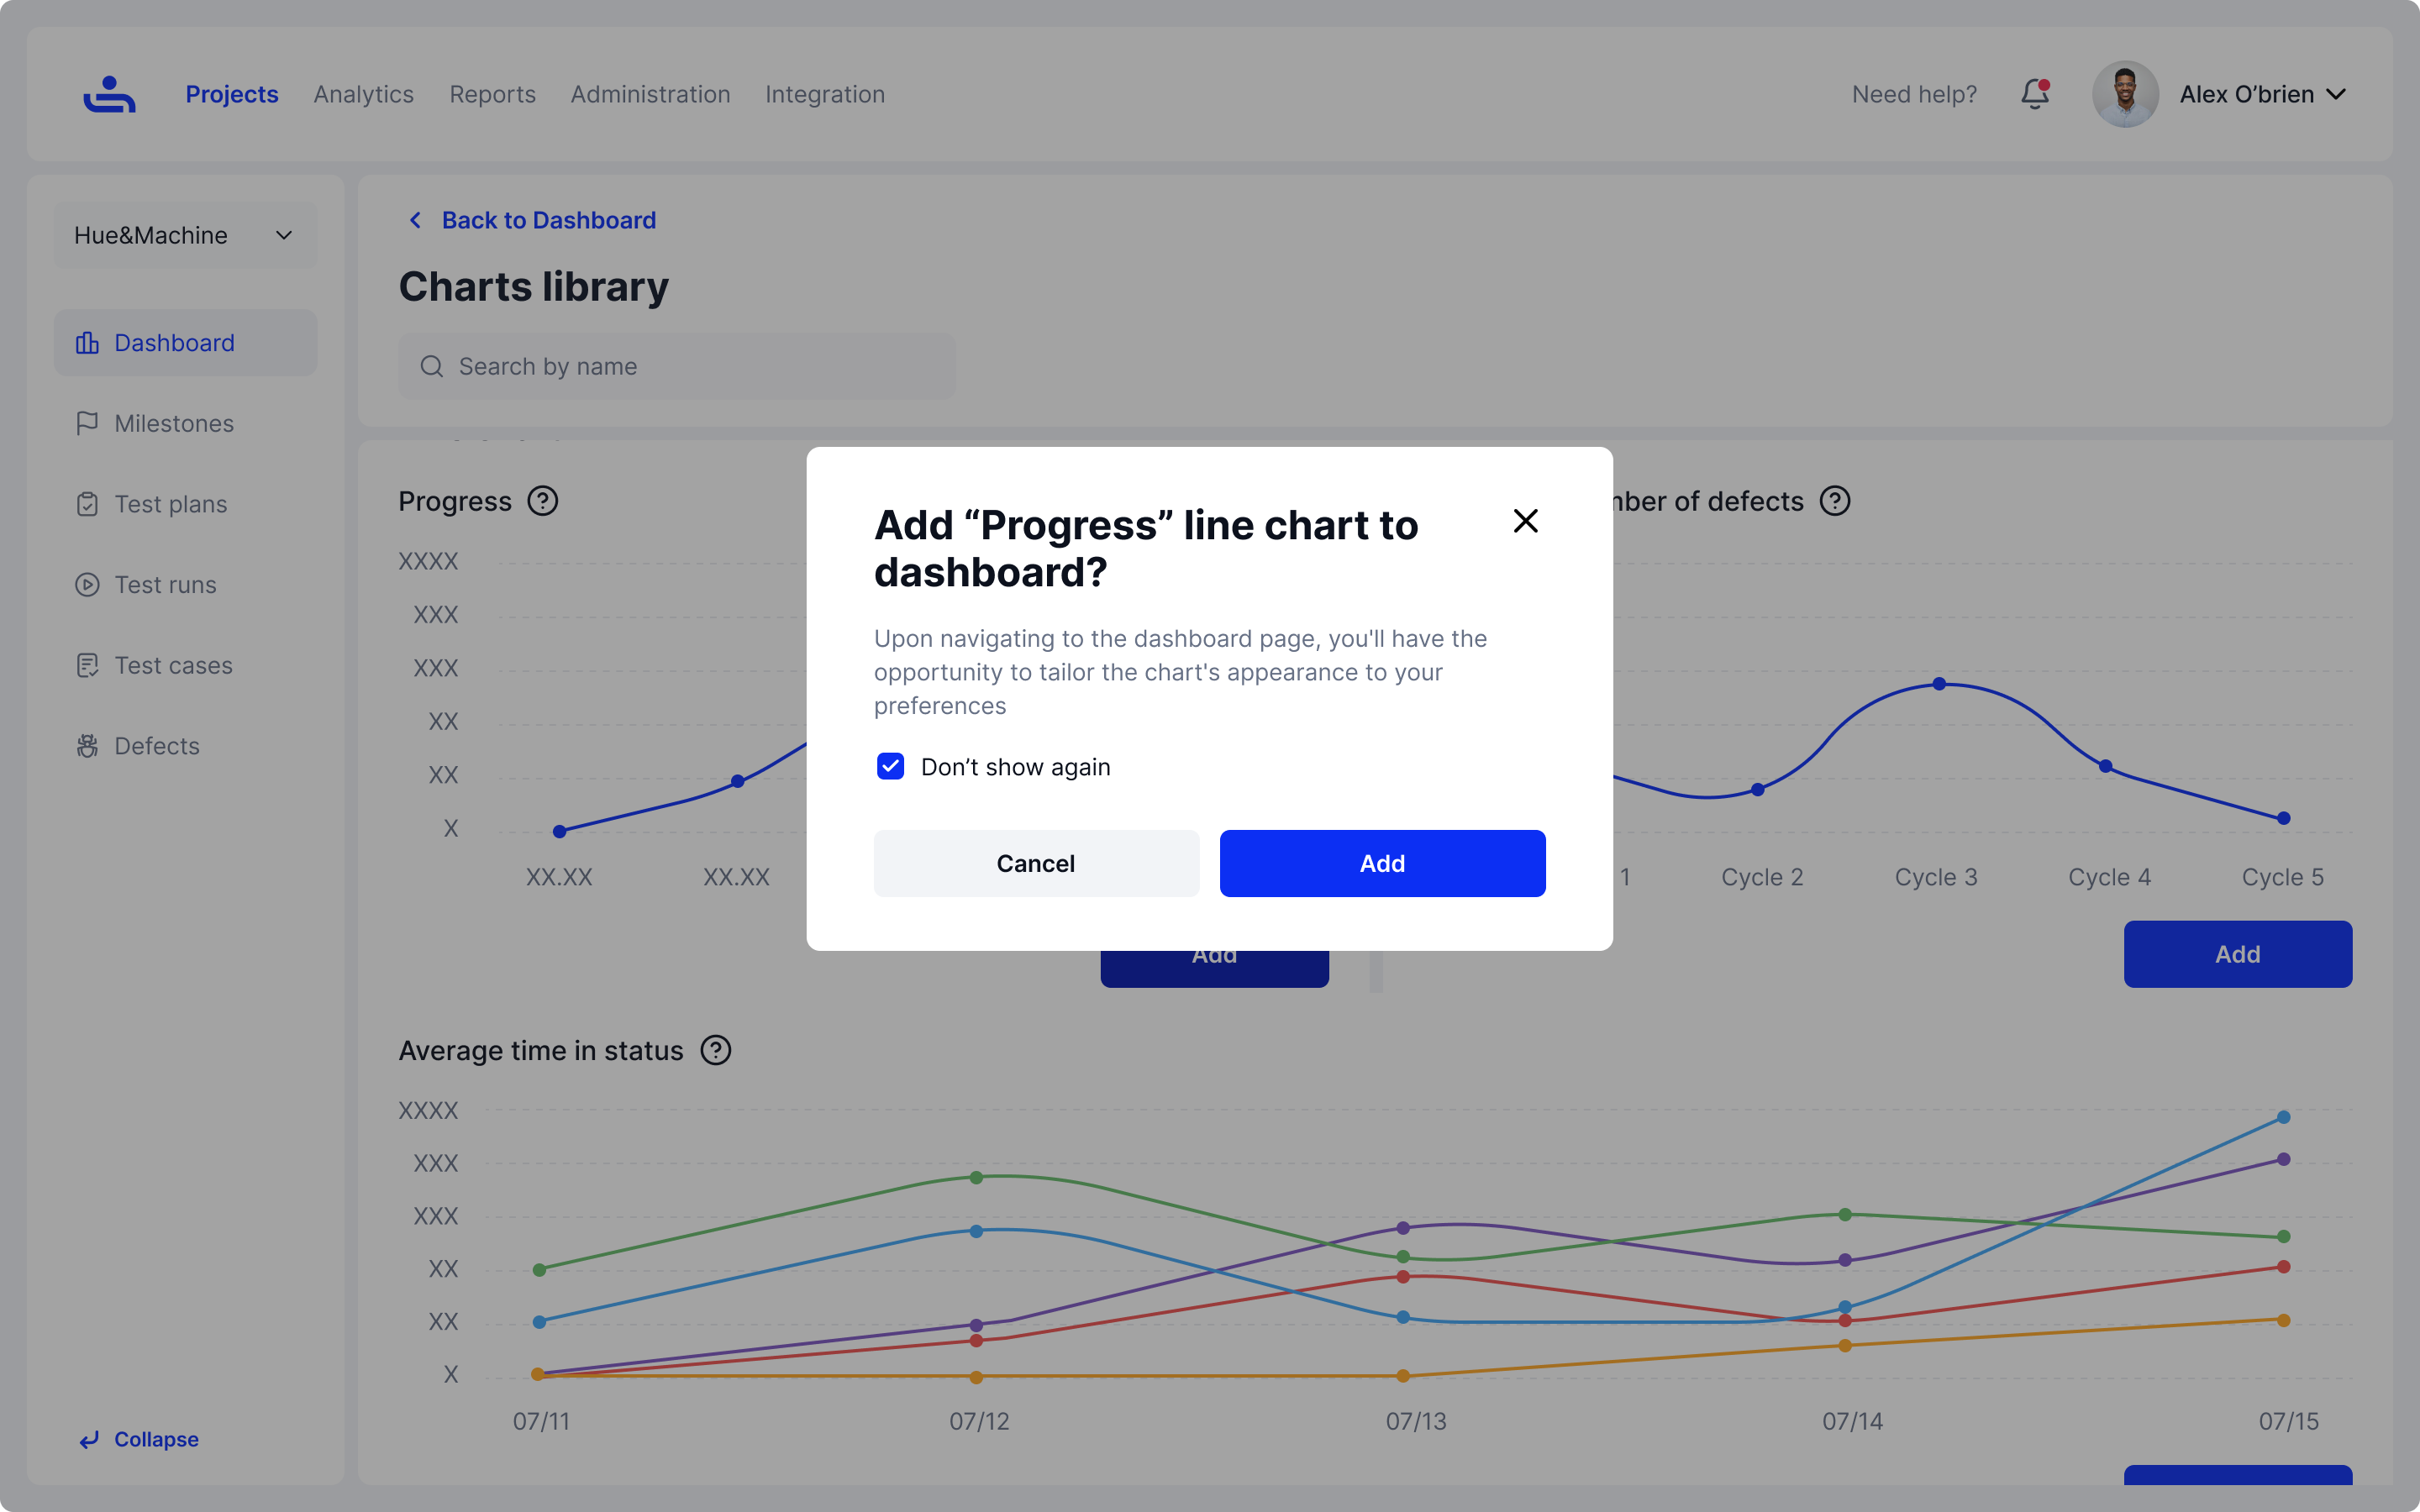The height and width of the screenshot is (1512, 2420).
Task: Open Analytics tab
Action: [x=363, y=94]
